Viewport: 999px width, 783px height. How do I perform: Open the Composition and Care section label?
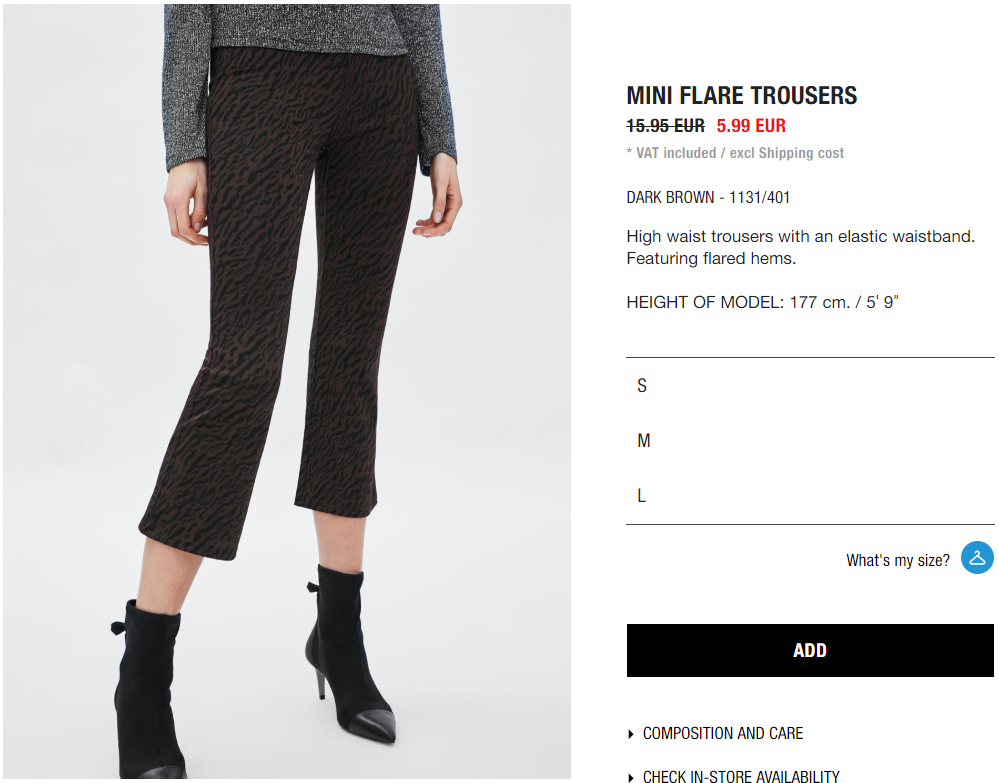coord(722,733)
